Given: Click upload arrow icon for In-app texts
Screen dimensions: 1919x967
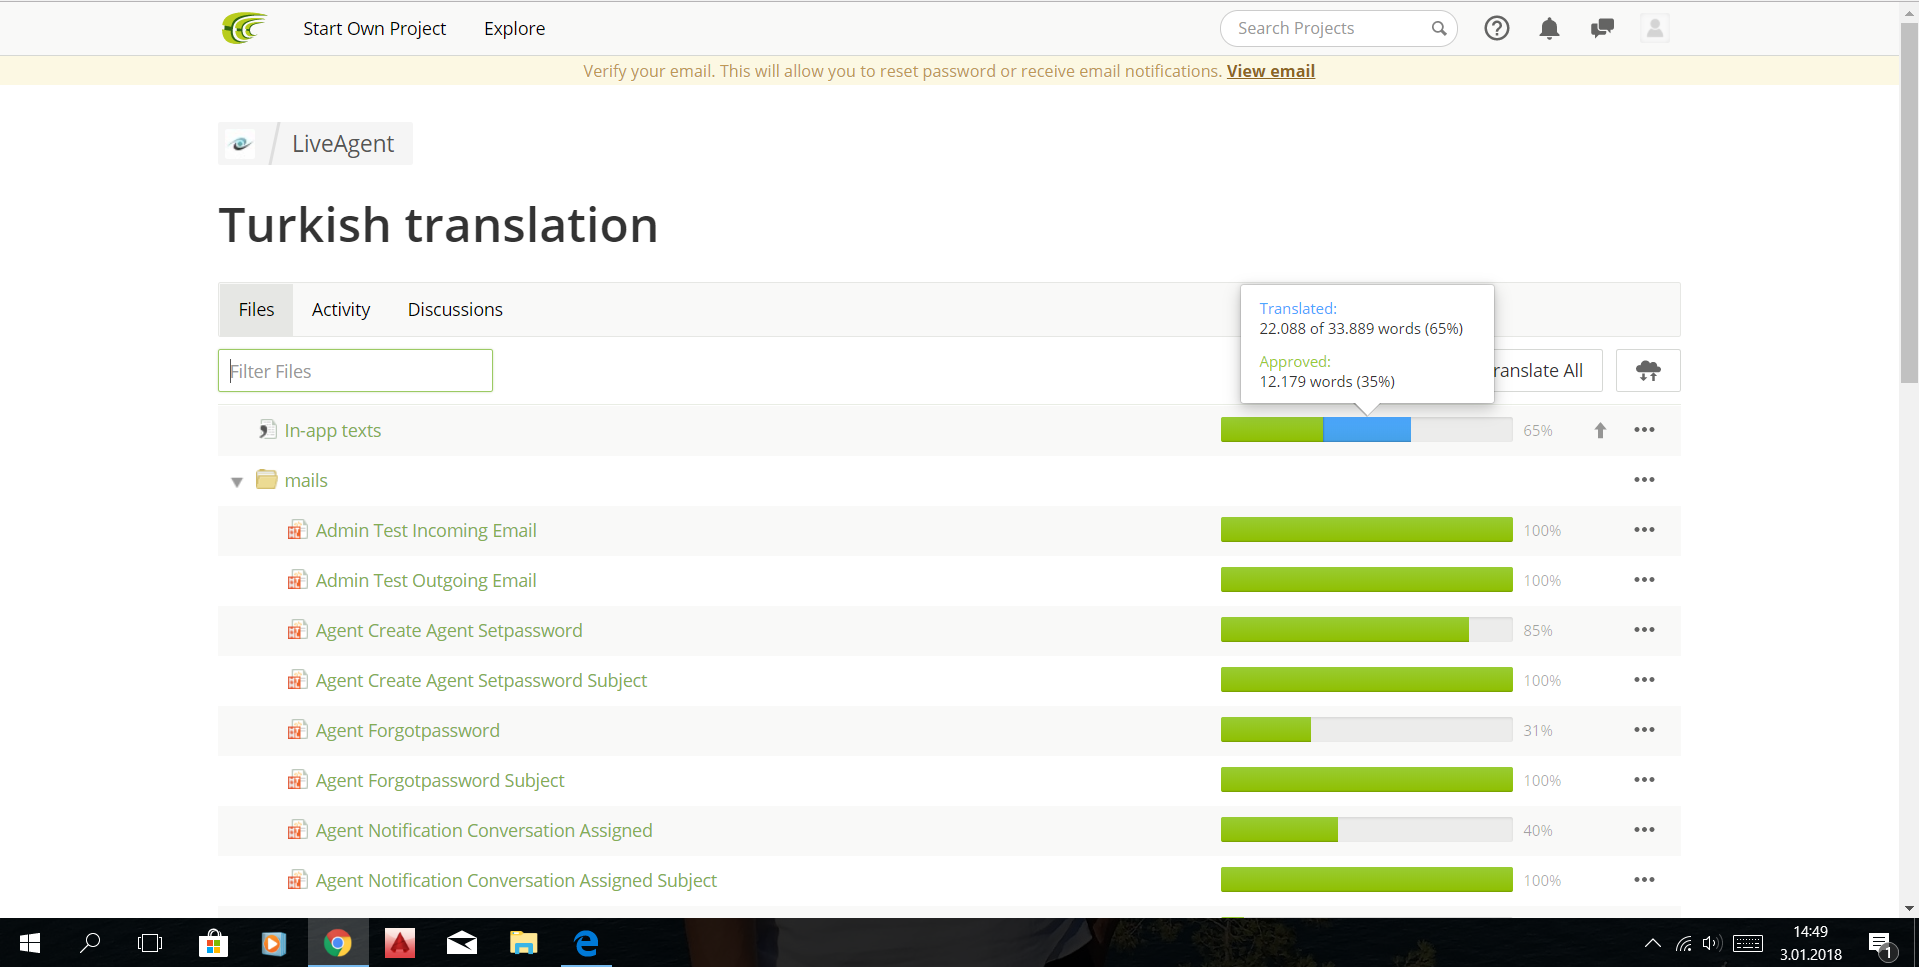Looking at the screenshot, I should pyautogui.click(x=1600, y=430).
